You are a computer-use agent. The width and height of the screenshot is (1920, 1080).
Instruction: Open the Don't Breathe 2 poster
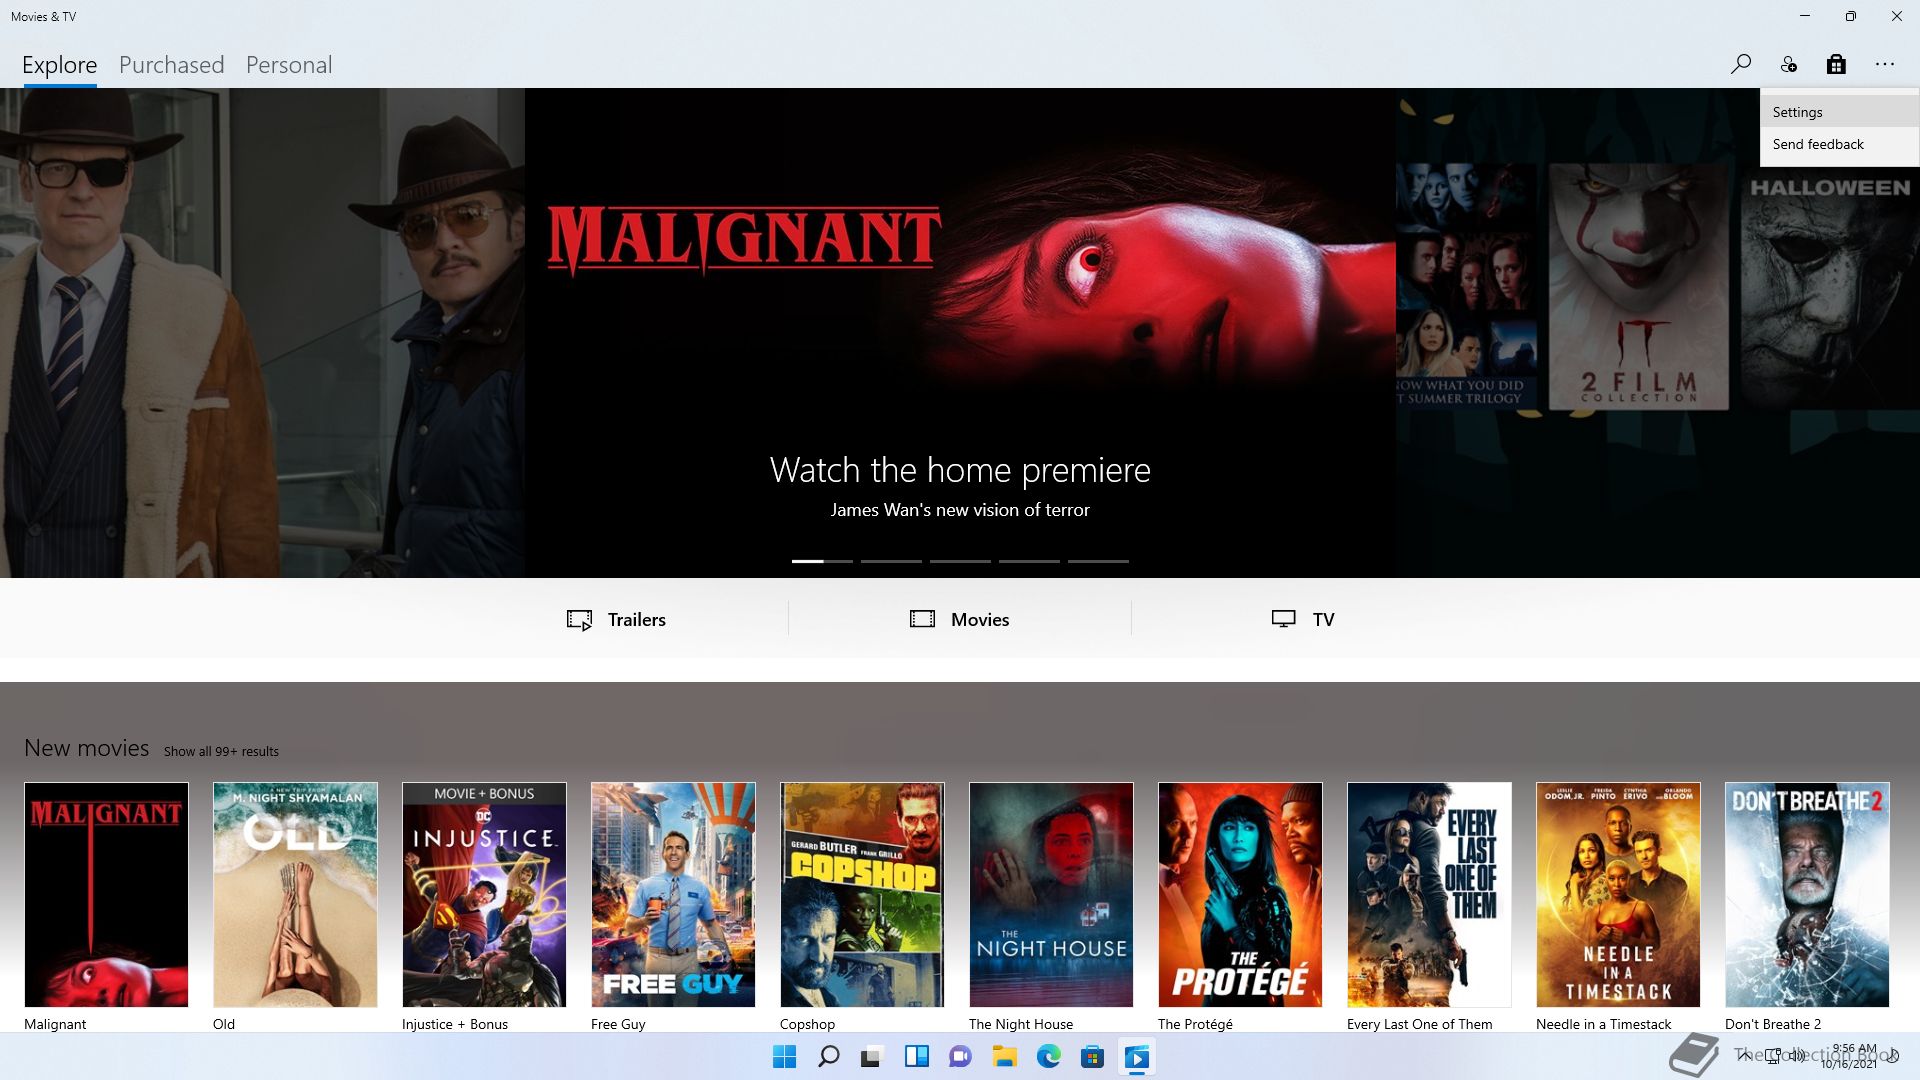pyautogui.click(x=1807, y=895)
